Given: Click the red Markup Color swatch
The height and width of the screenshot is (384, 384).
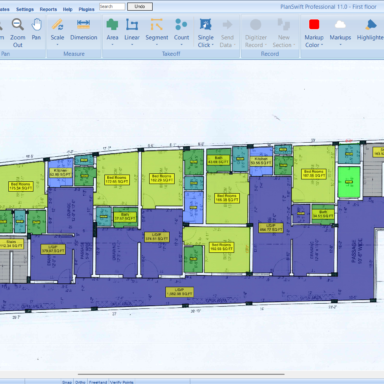Looking at the screenshot, I should coord(314,24).
